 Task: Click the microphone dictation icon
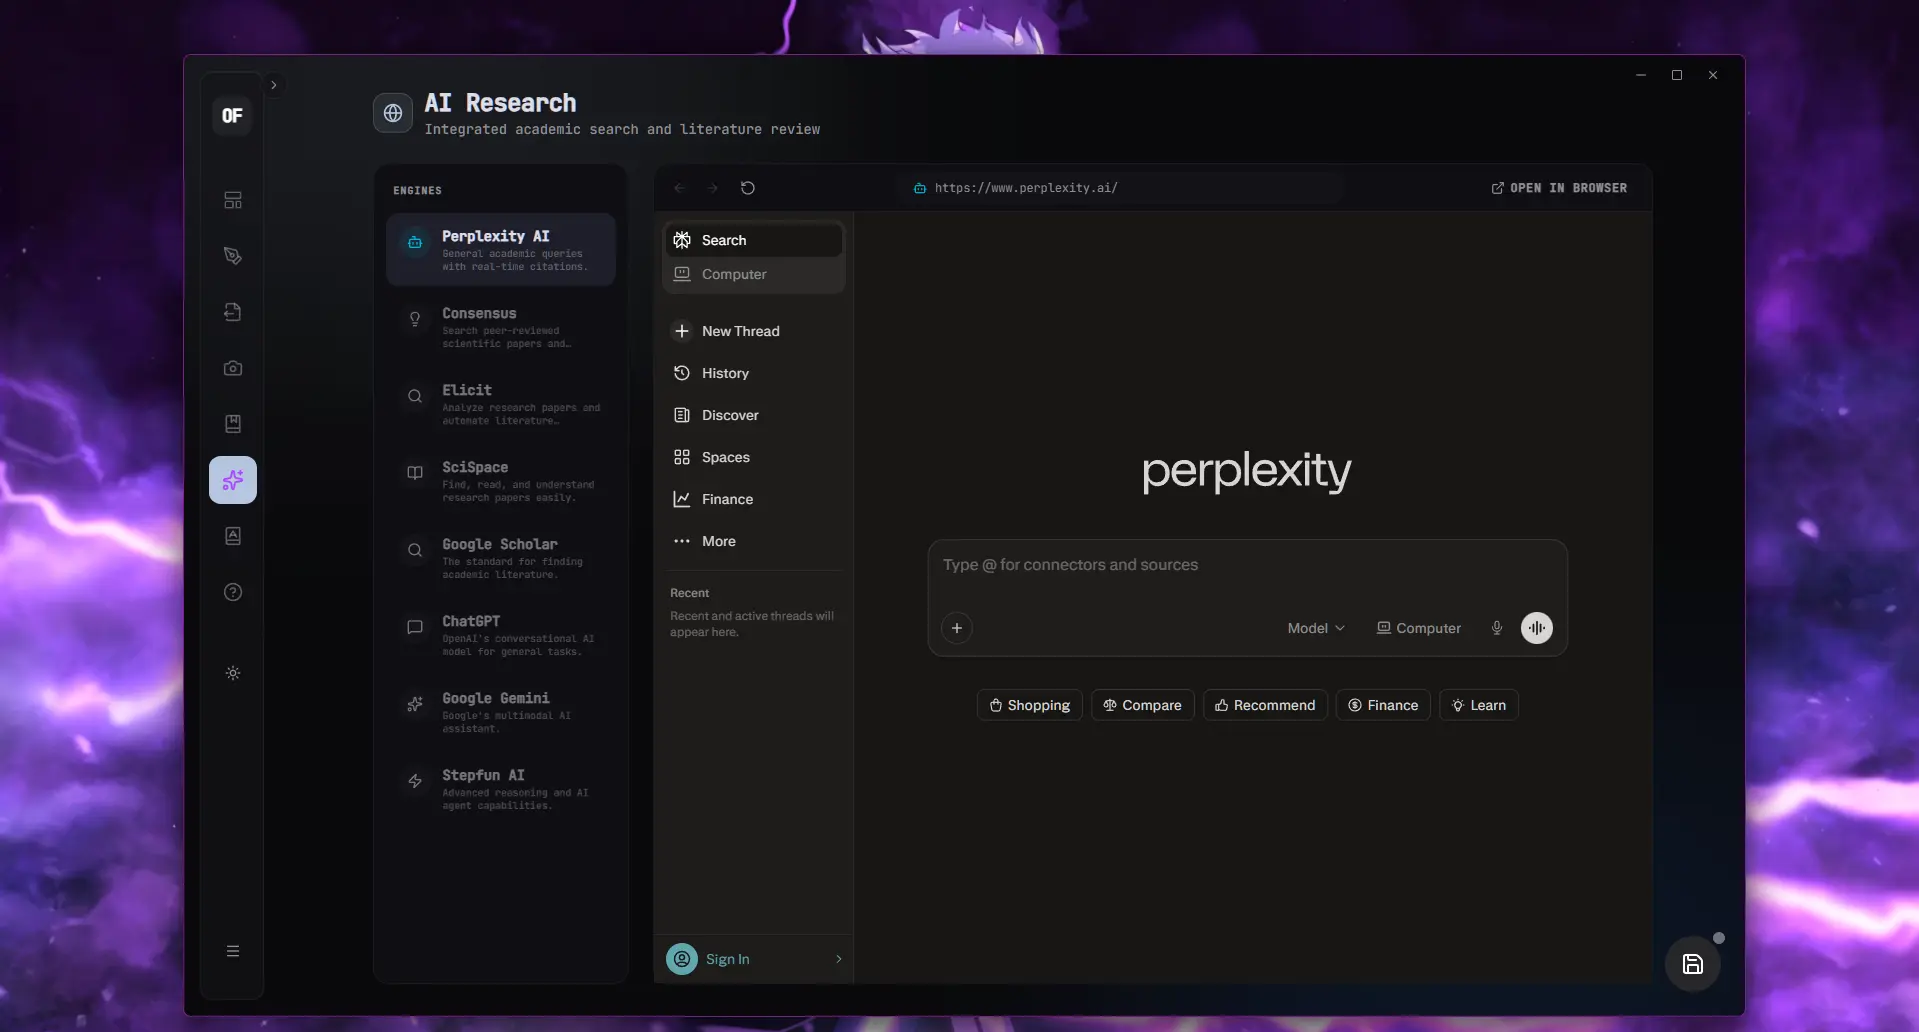1497,628
